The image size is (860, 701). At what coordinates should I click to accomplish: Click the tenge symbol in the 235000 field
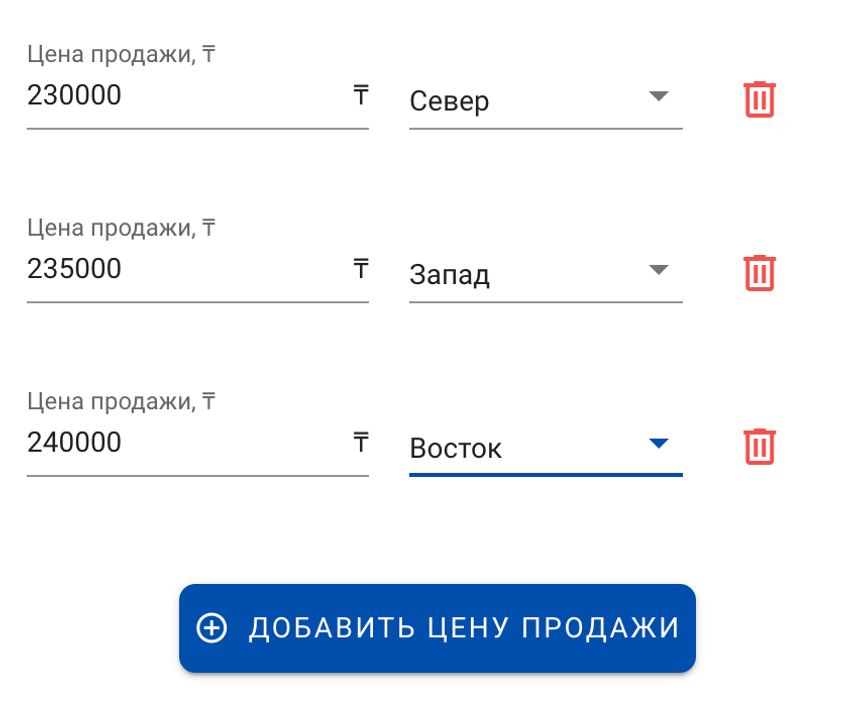tap(360, 269)
